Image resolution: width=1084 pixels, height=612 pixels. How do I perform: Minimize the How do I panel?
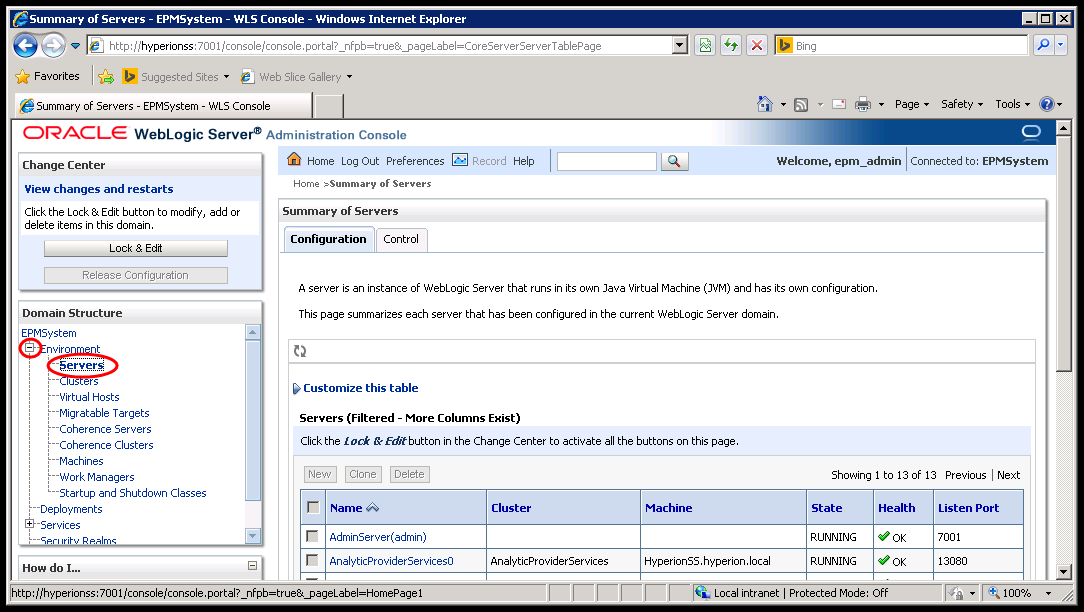pos(252,566)
